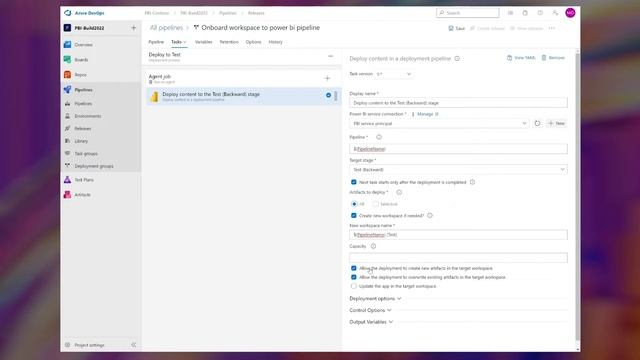
Task: Open Library in the sidebar
Action: point(81,141)
